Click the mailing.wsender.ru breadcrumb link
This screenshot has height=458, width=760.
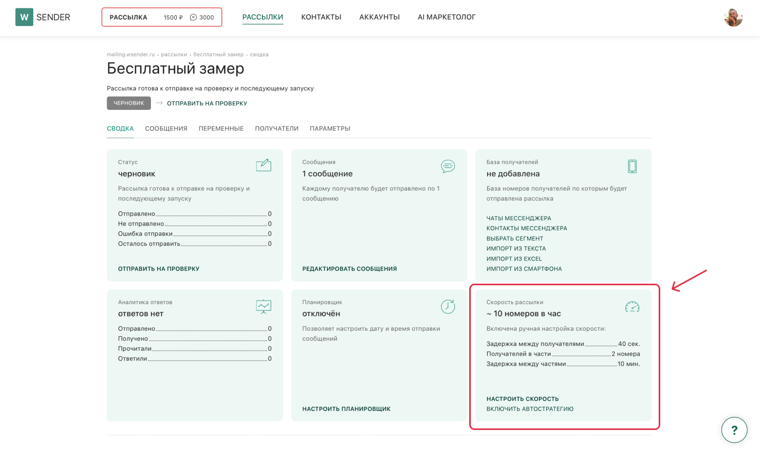[131, 55]
